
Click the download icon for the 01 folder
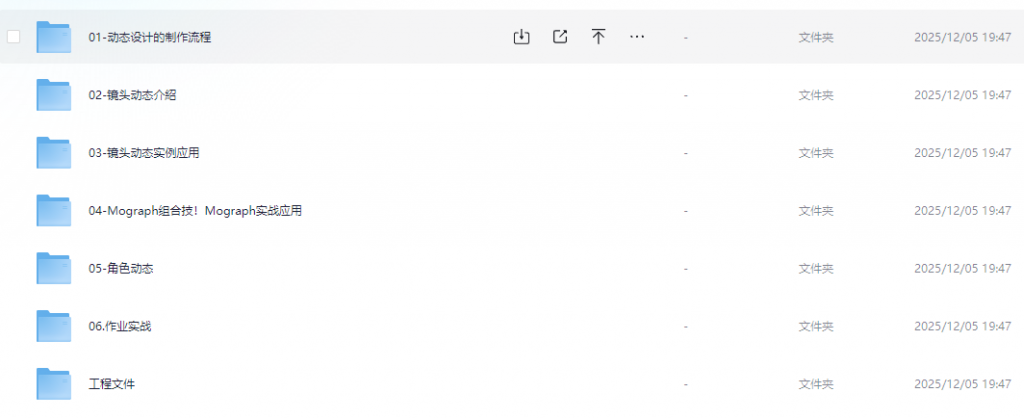click(x=521, y=37)
